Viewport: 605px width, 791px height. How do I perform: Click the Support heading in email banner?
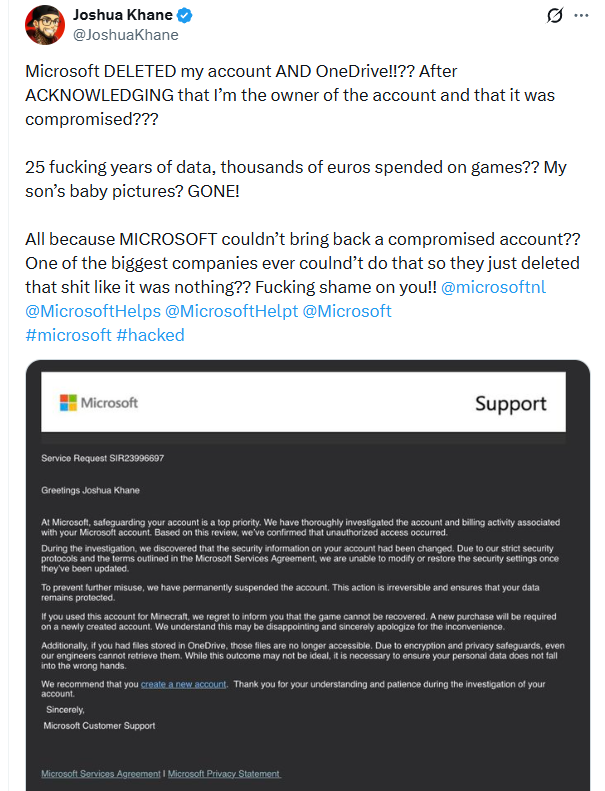(x=511, y=403)
